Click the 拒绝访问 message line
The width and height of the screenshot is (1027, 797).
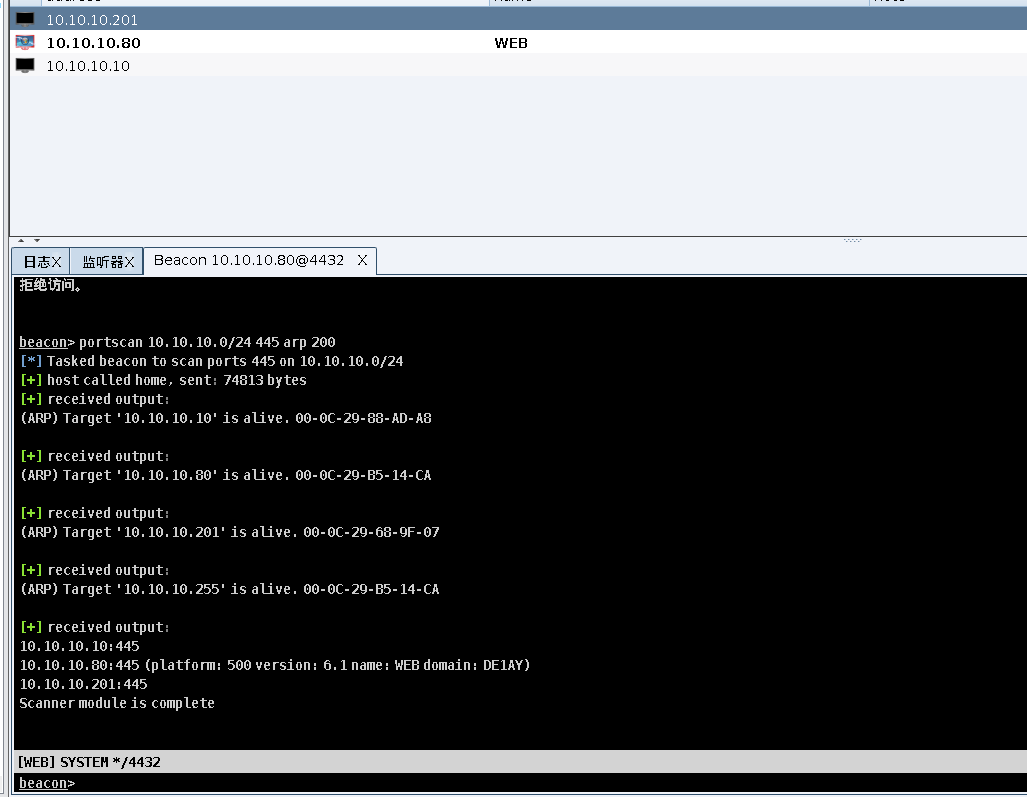50,285
